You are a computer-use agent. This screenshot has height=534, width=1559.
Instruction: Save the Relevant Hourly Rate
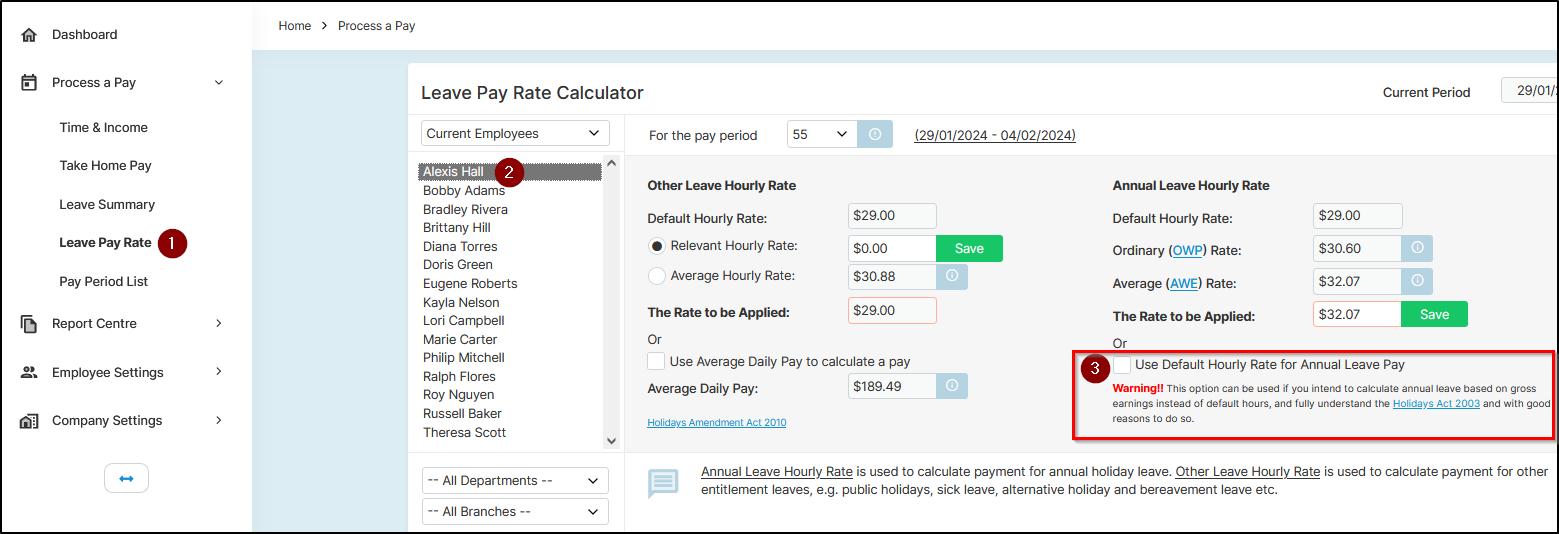[969, 248]
